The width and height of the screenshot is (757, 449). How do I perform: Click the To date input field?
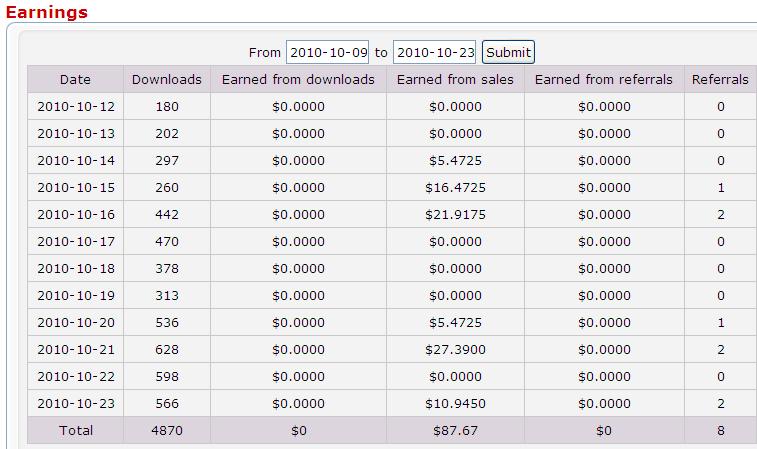coord(434,52)
